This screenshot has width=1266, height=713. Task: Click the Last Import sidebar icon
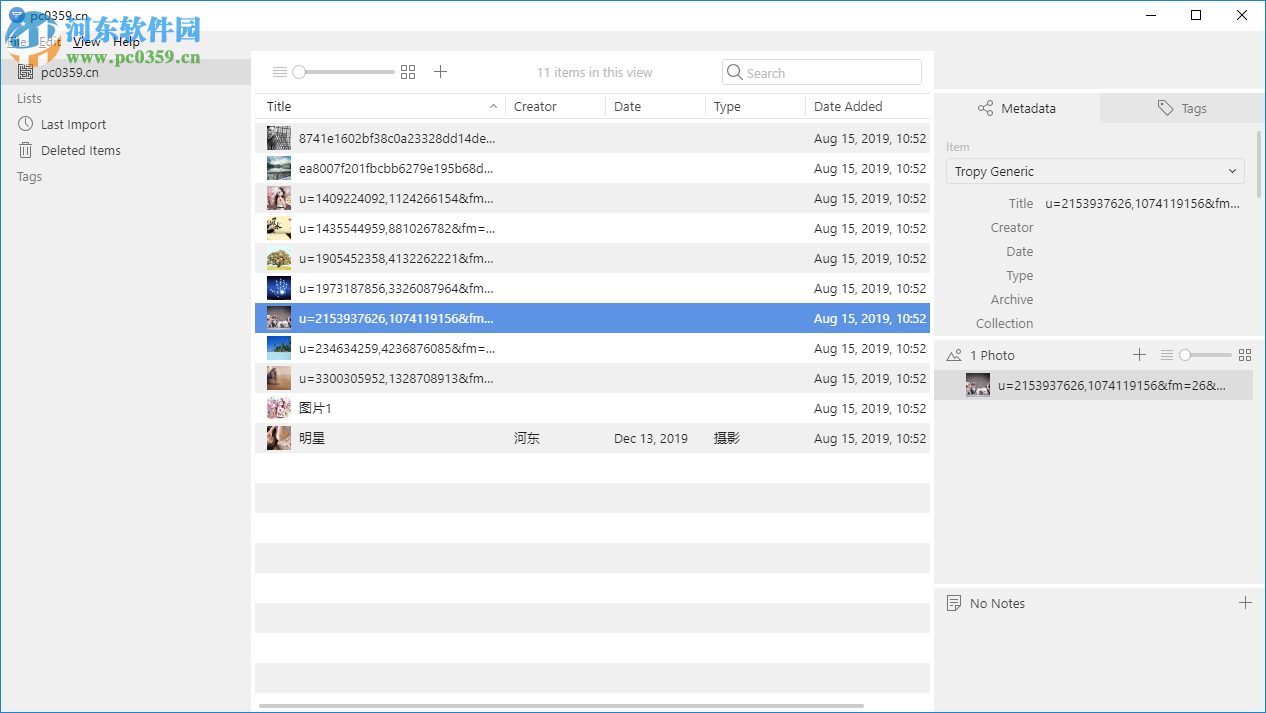click(24, 124)
